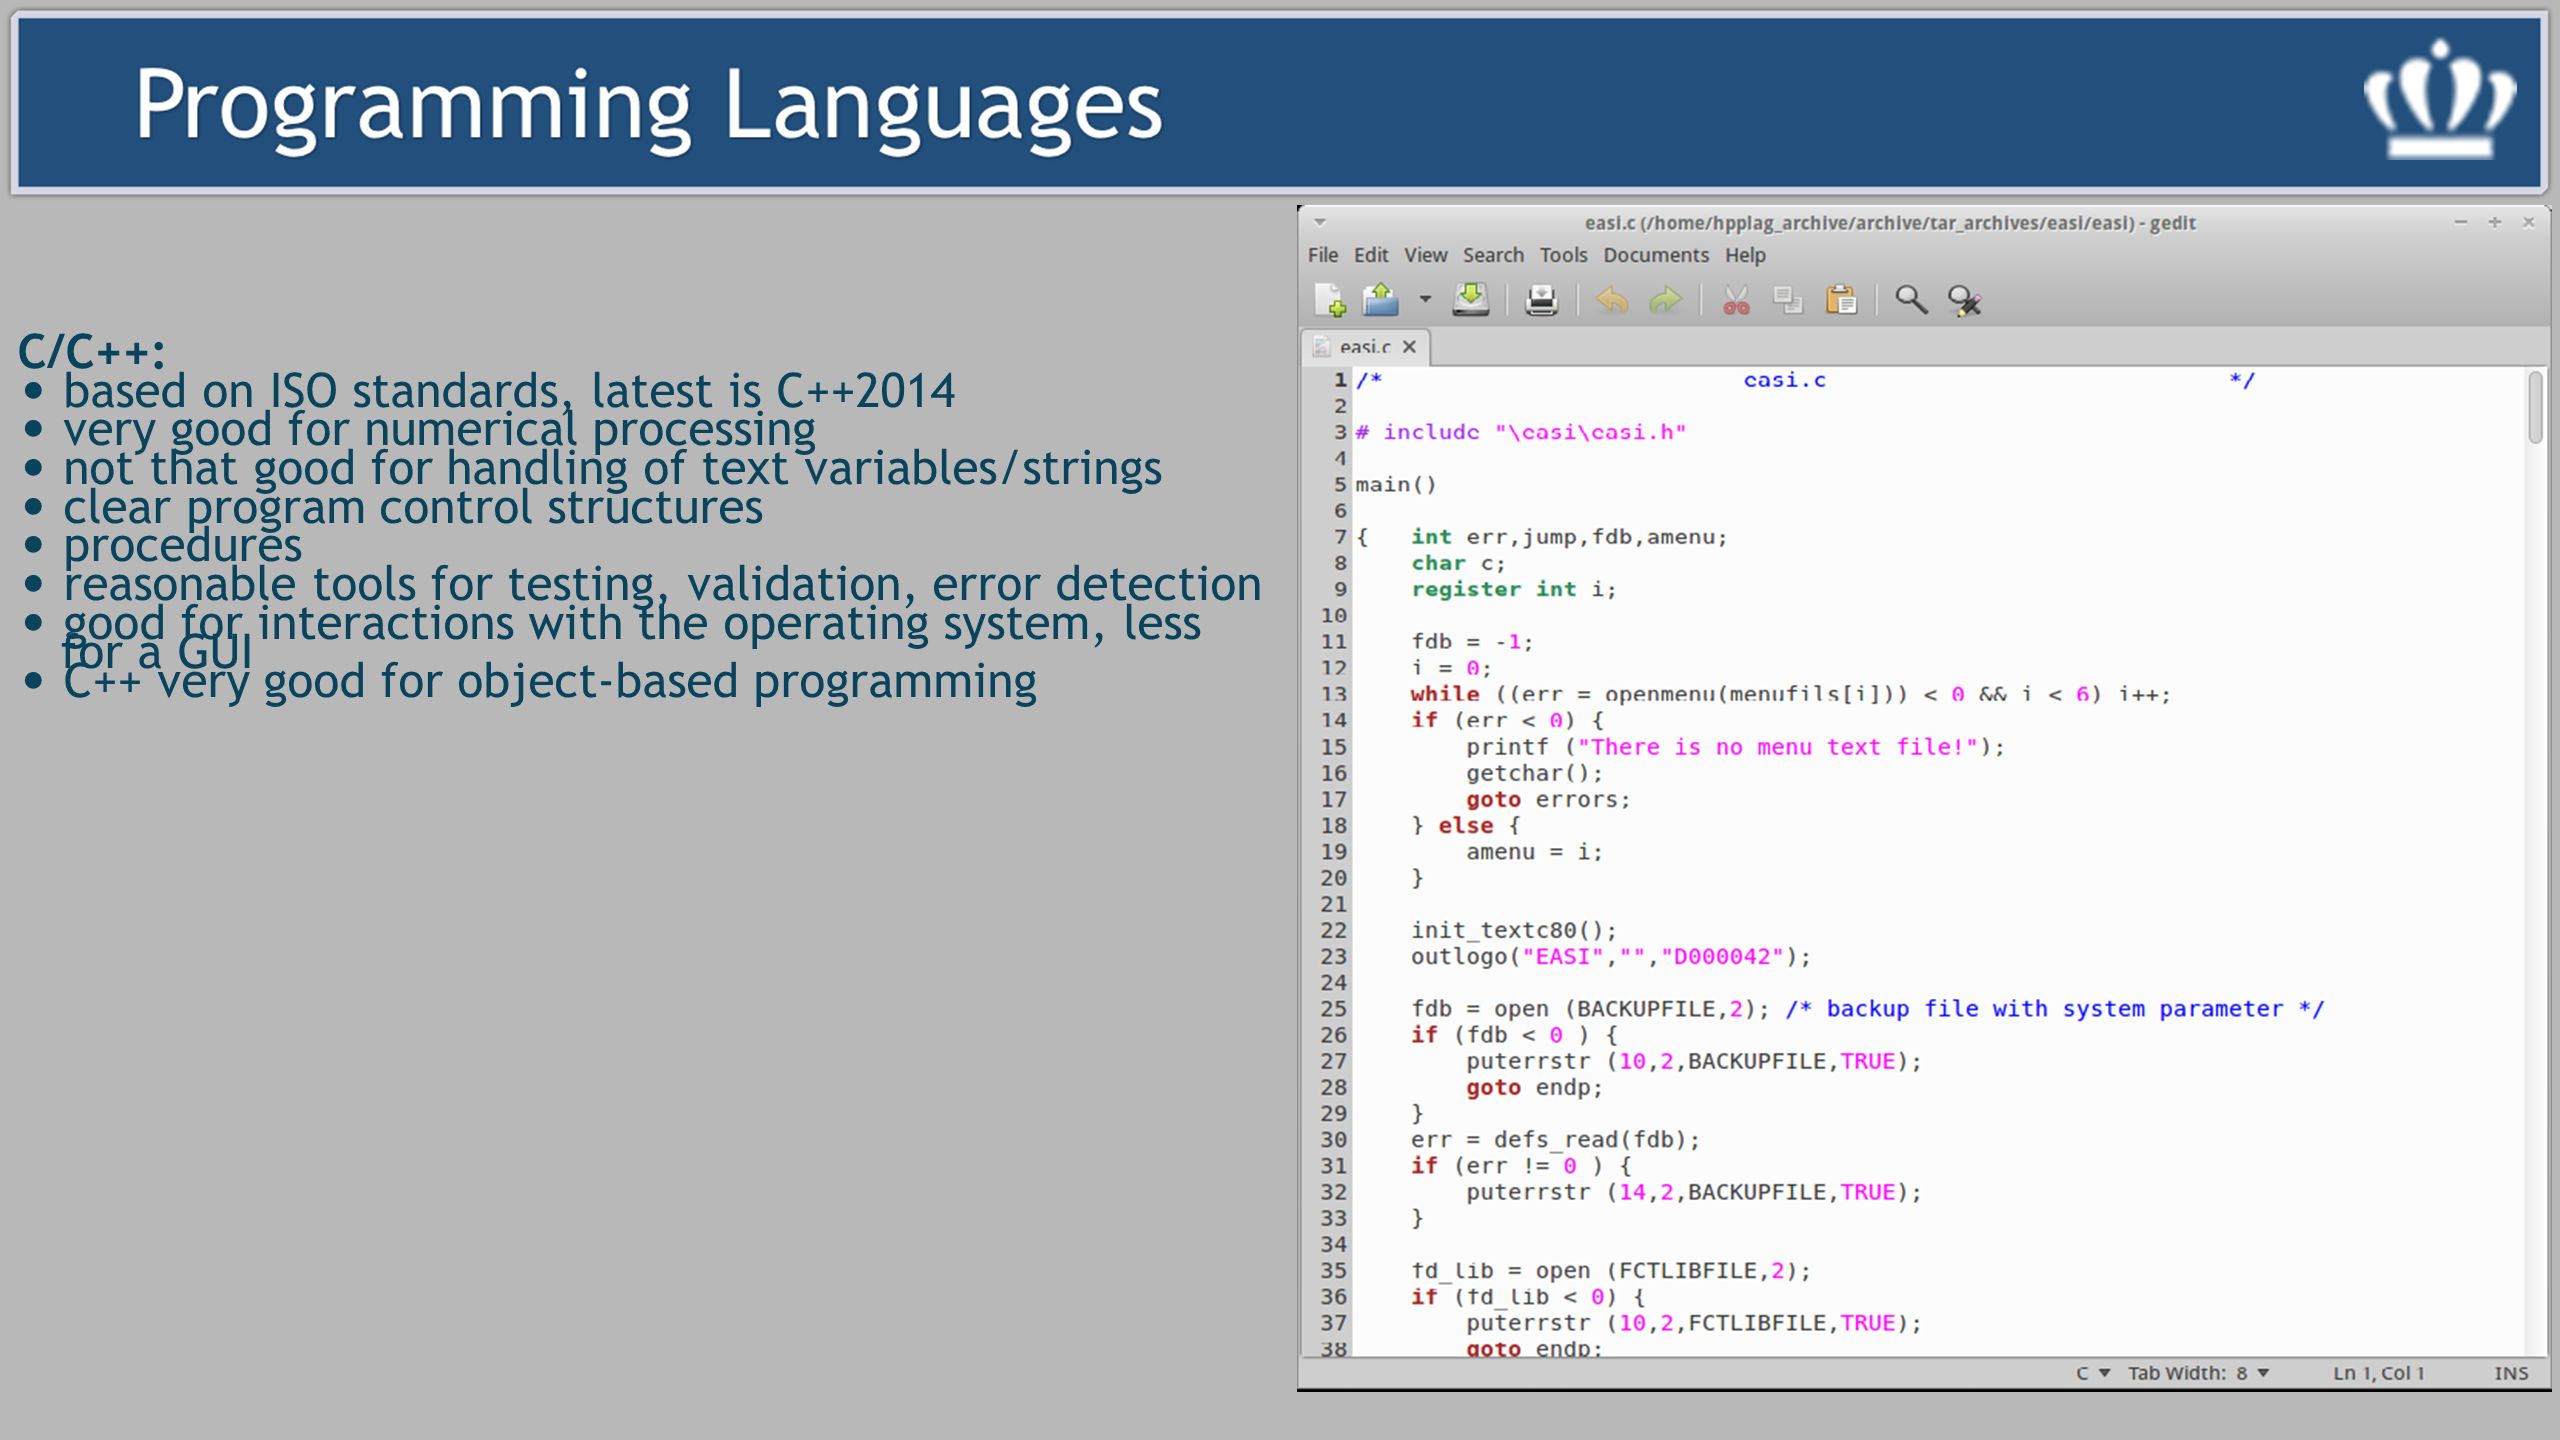This screenshot has height=1440, width=2560.
Task: Click the Undo arrow icon
Action: point(1612,300)
